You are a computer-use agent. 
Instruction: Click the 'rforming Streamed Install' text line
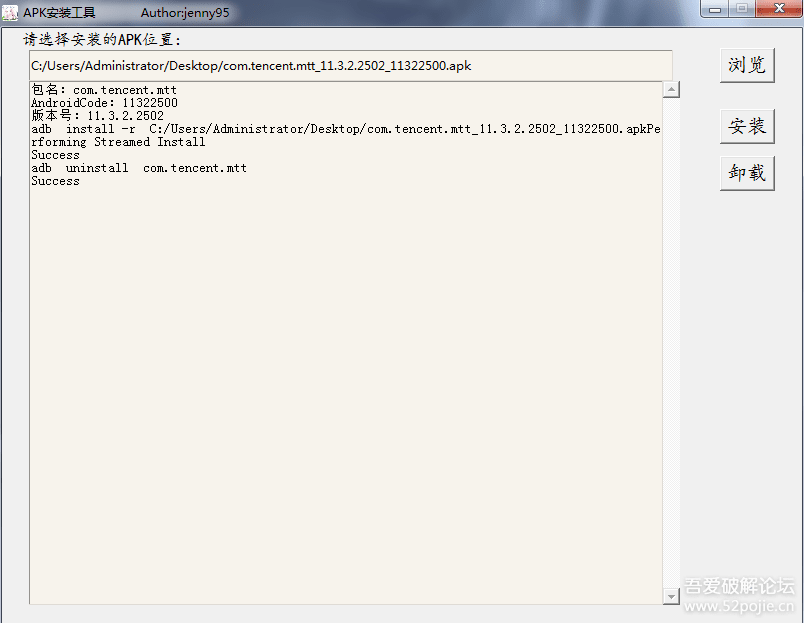(x=118, y=142)
